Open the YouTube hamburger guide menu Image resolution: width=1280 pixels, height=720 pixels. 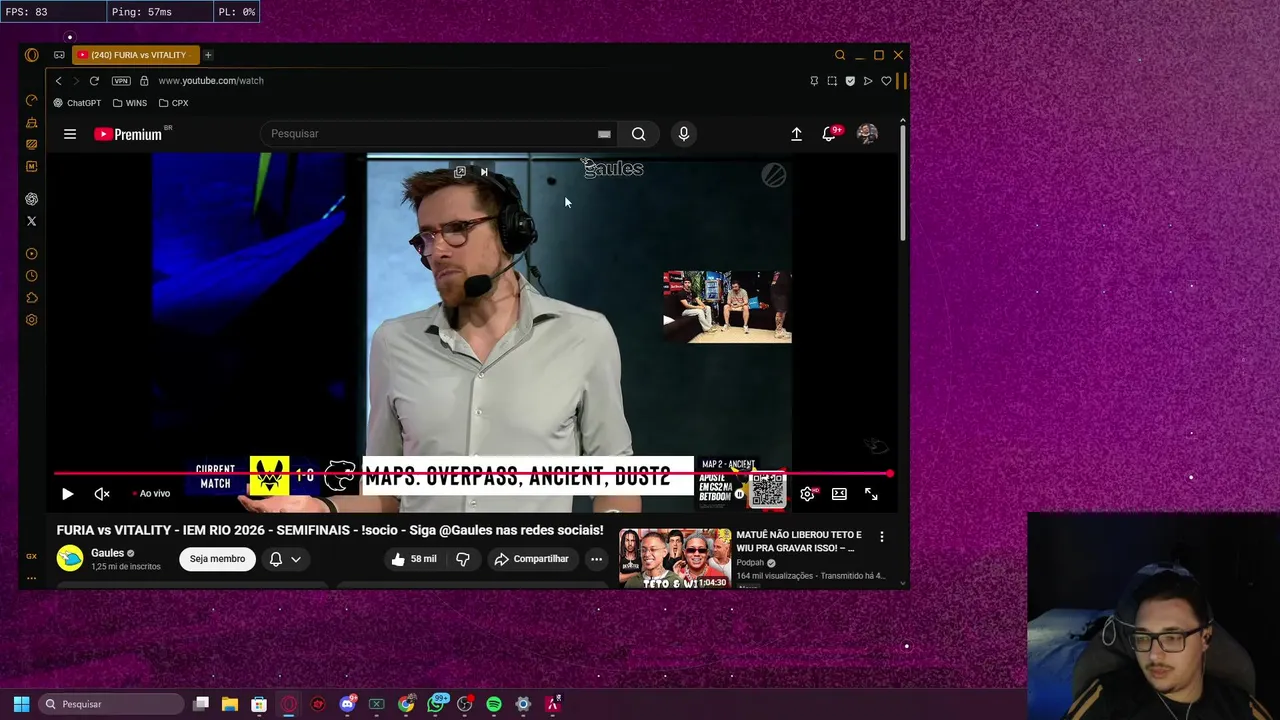point(70,134)
